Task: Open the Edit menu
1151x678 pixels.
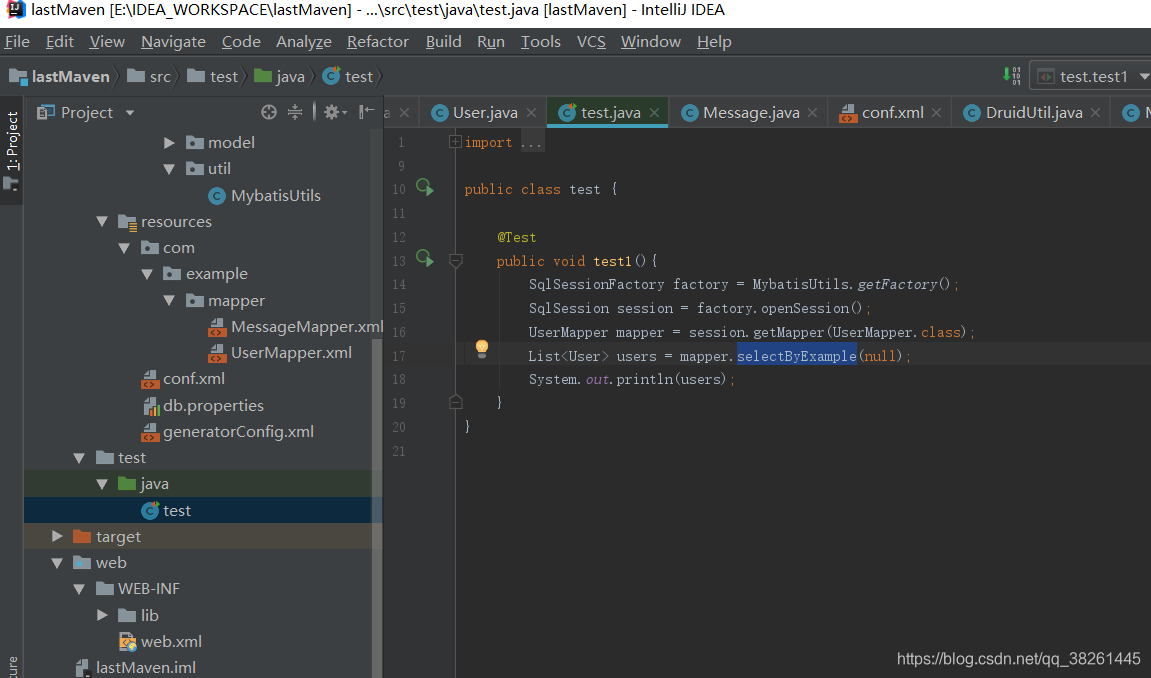Action: click(x=59, y=42)
